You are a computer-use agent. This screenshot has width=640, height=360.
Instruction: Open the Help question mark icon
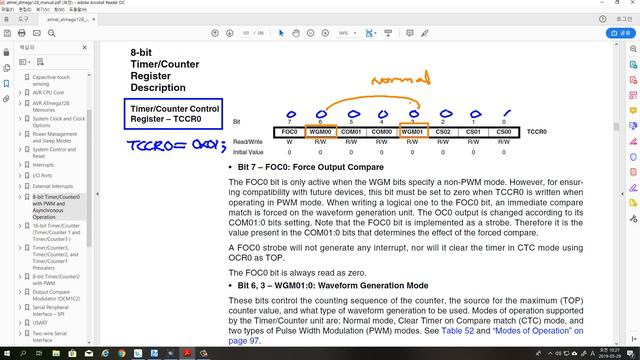point(602,19)
